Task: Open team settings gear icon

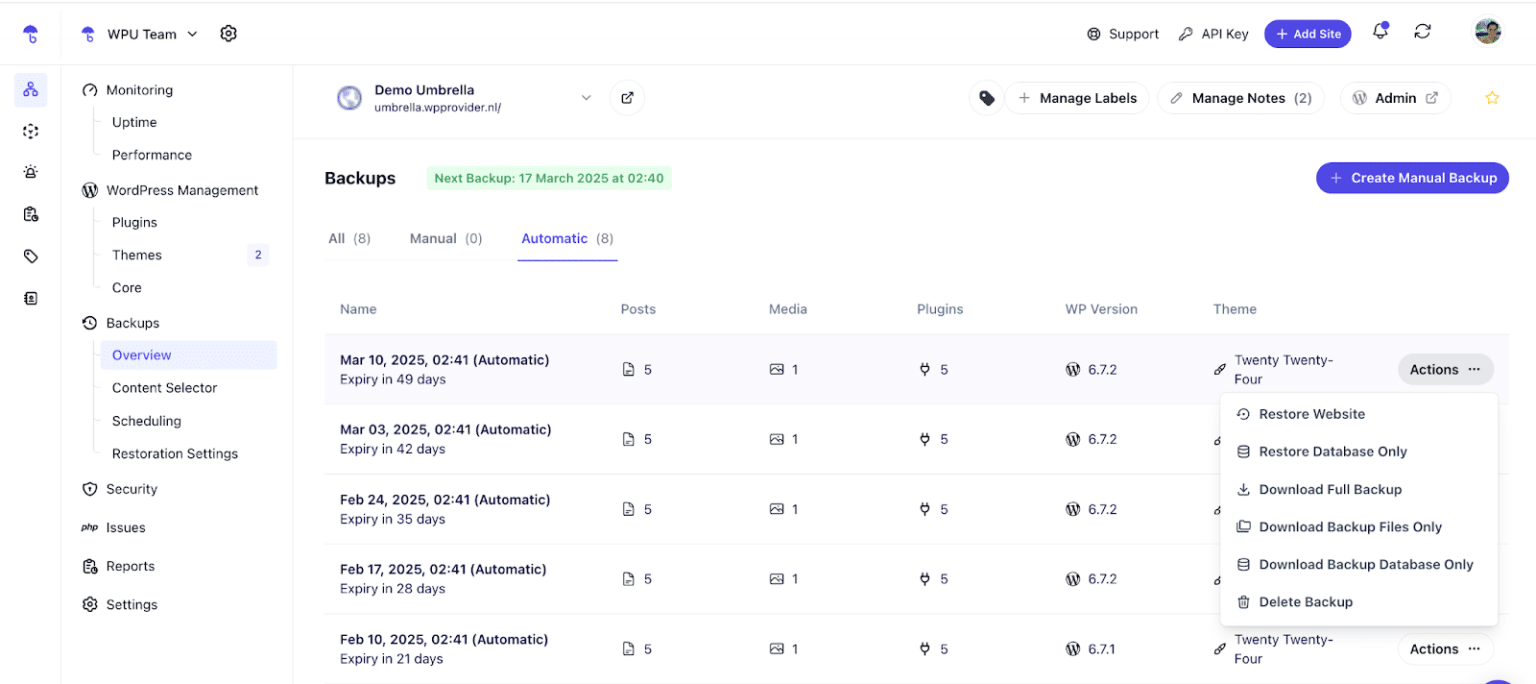Action: pyautogui.click(x=228, y=34)
